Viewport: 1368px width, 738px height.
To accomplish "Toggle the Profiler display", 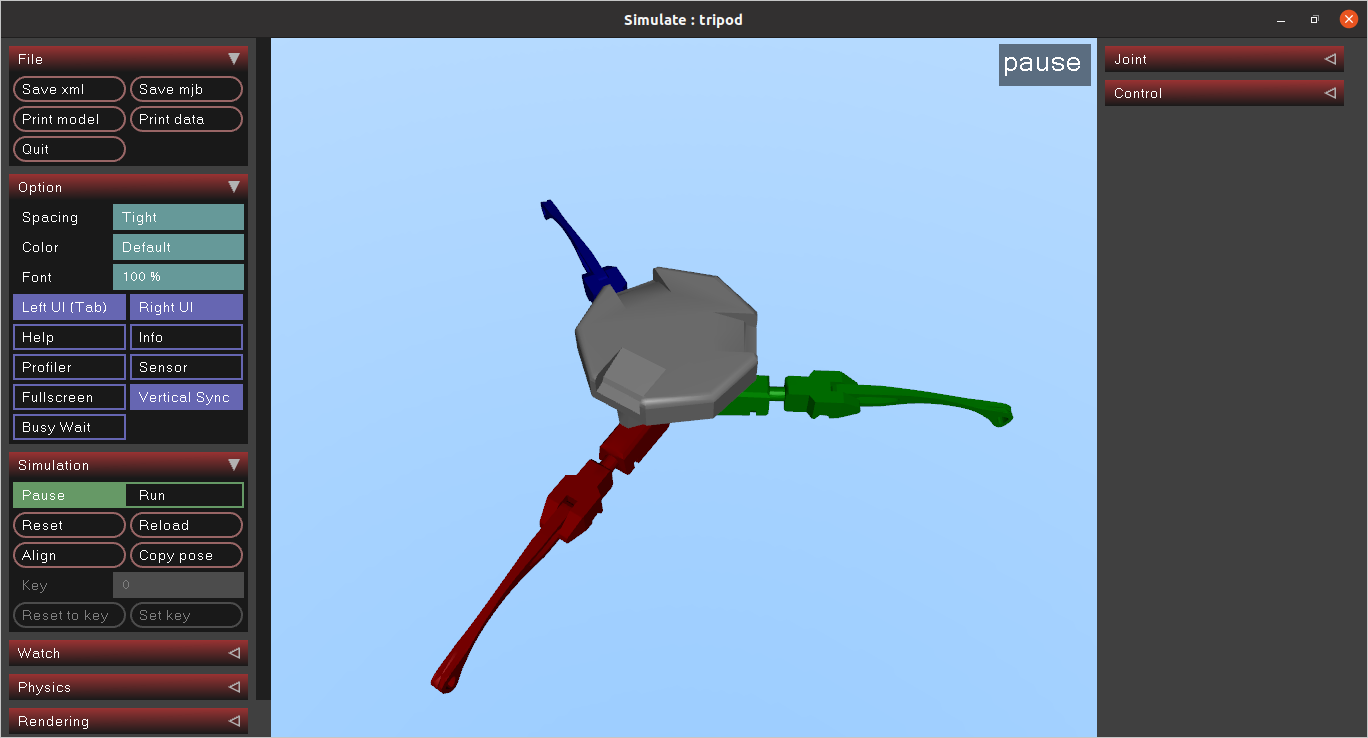I will [68, 367].
